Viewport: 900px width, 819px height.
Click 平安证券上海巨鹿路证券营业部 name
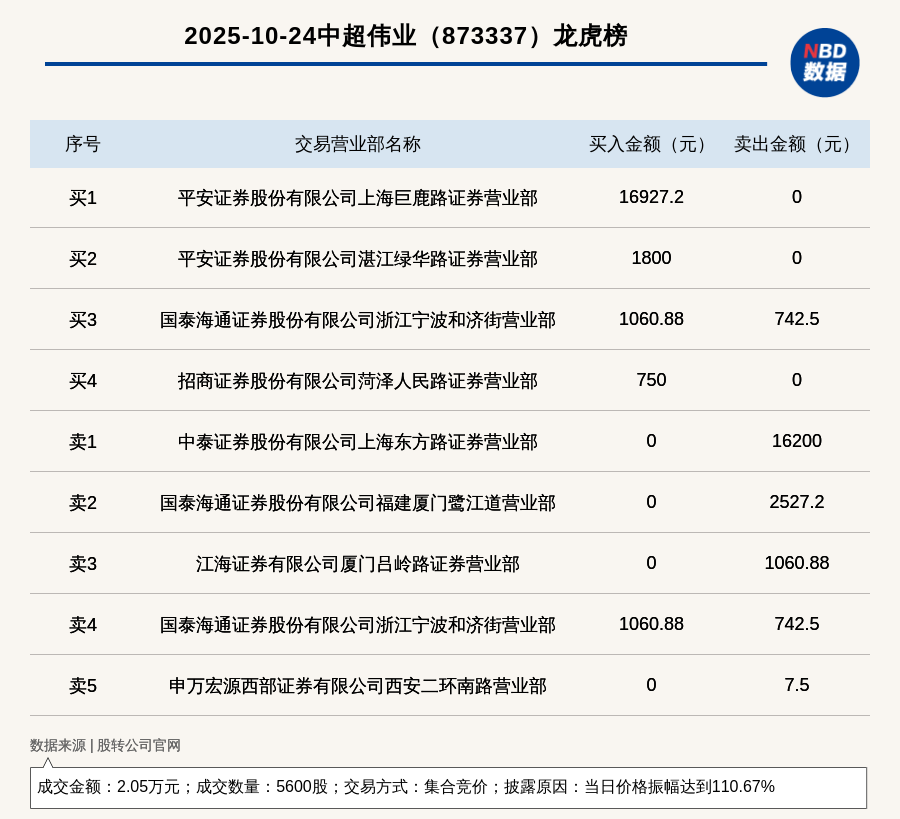point(357,198)
